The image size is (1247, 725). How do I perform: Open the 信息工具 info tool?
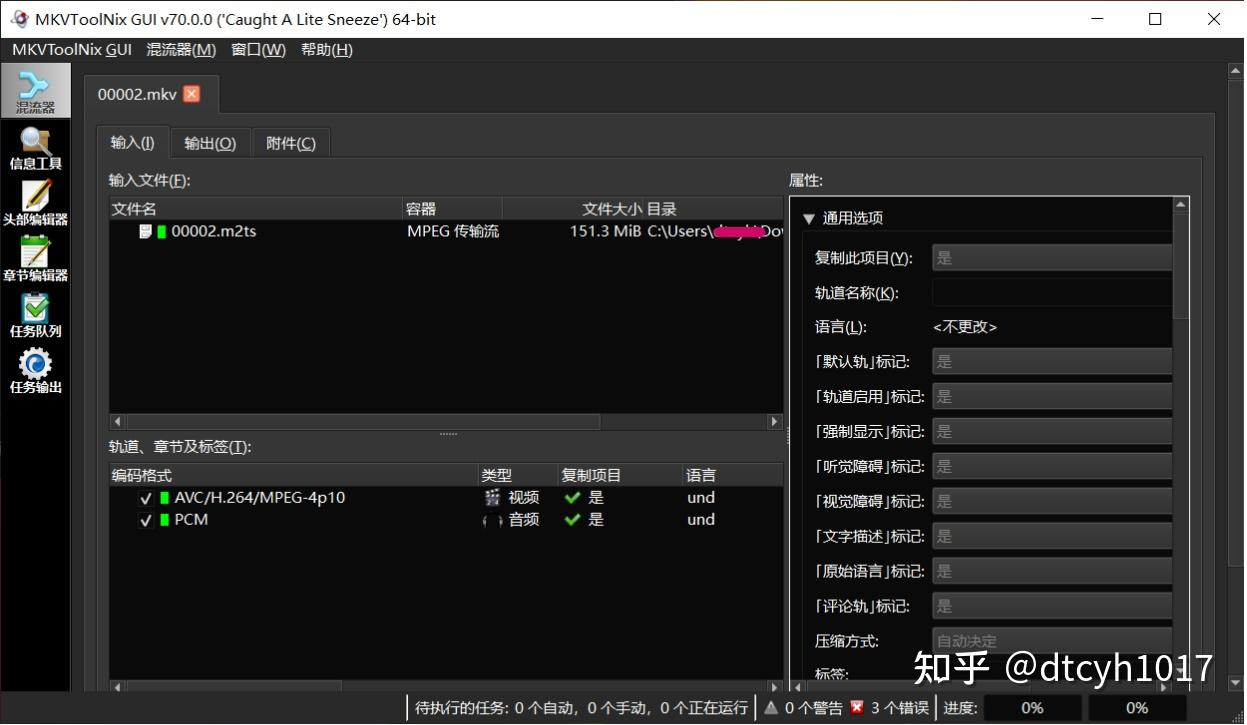(35, 149)
